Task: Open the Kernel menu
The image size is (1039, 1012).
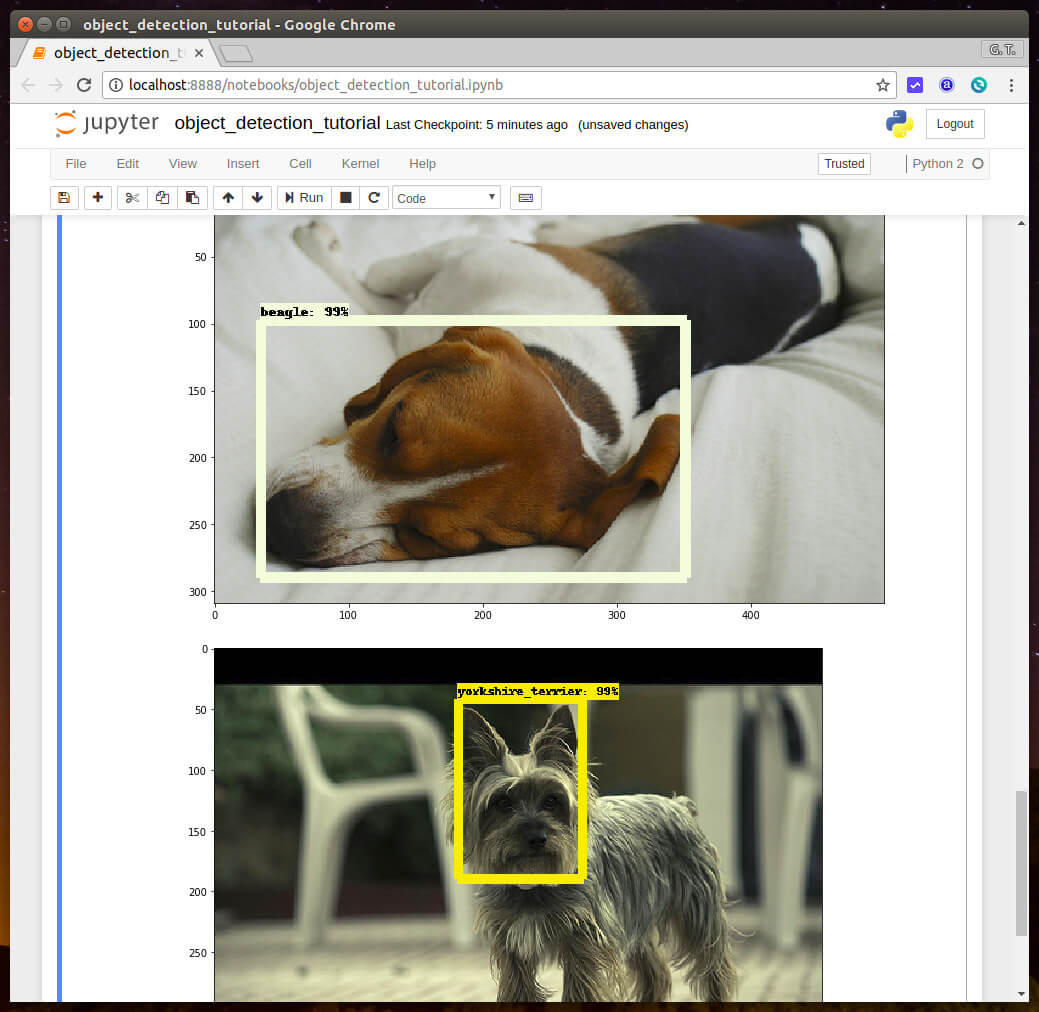Action: (360, 164)
